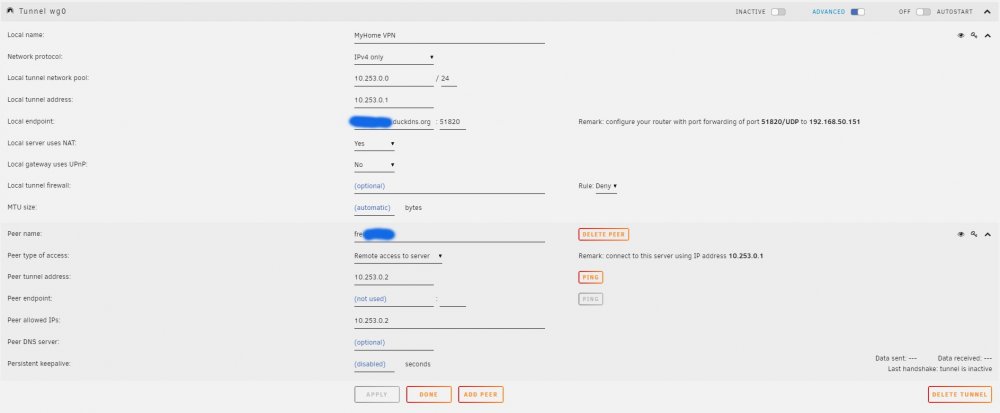The image size is (1000, 413).
Task: Click the key icon in Local name row
Action: [x=974, y=36]
